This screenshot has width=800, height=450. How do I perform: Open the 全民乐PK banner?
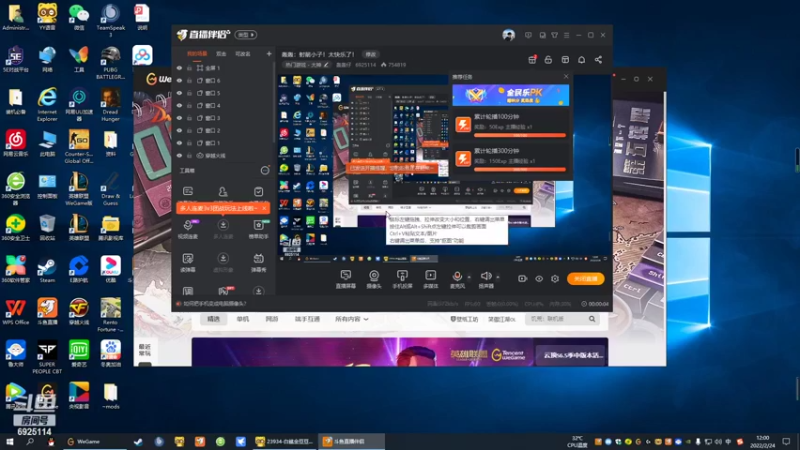point(510,95)
